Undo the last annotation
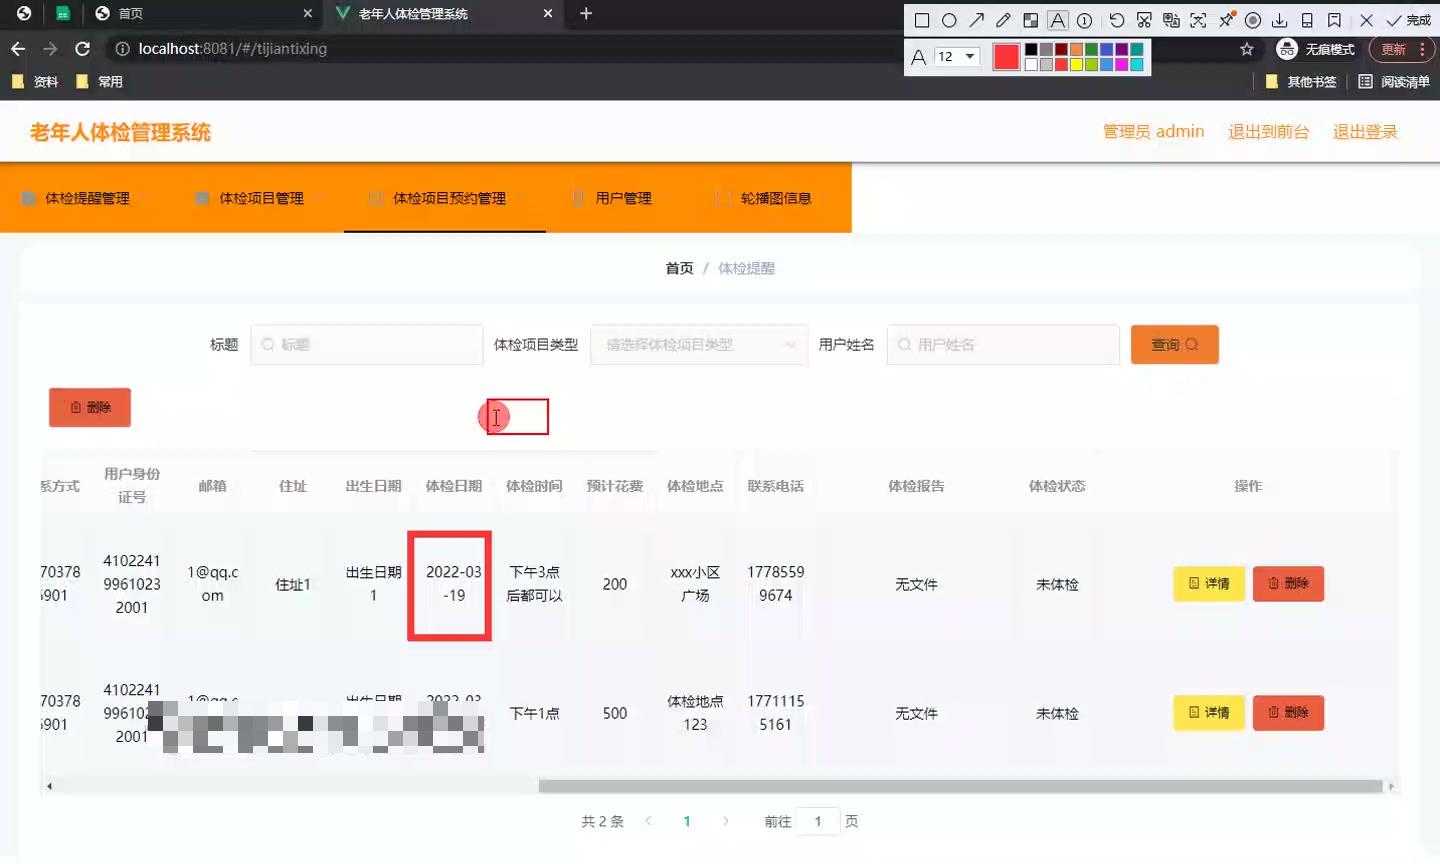Image resolution: width=1440 pixels, height=864 pixels. tap(1117, 20)
